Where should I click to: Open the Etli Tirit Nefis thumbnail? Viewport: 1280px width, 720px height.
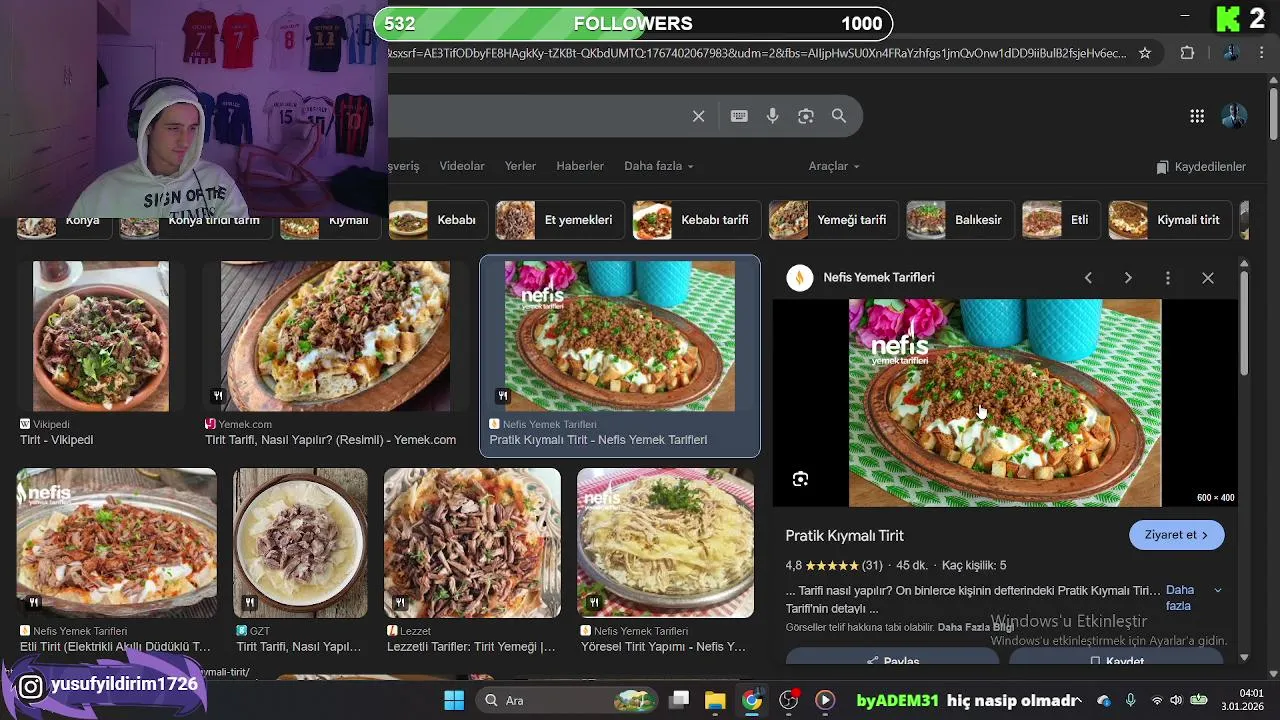point(117,543)
